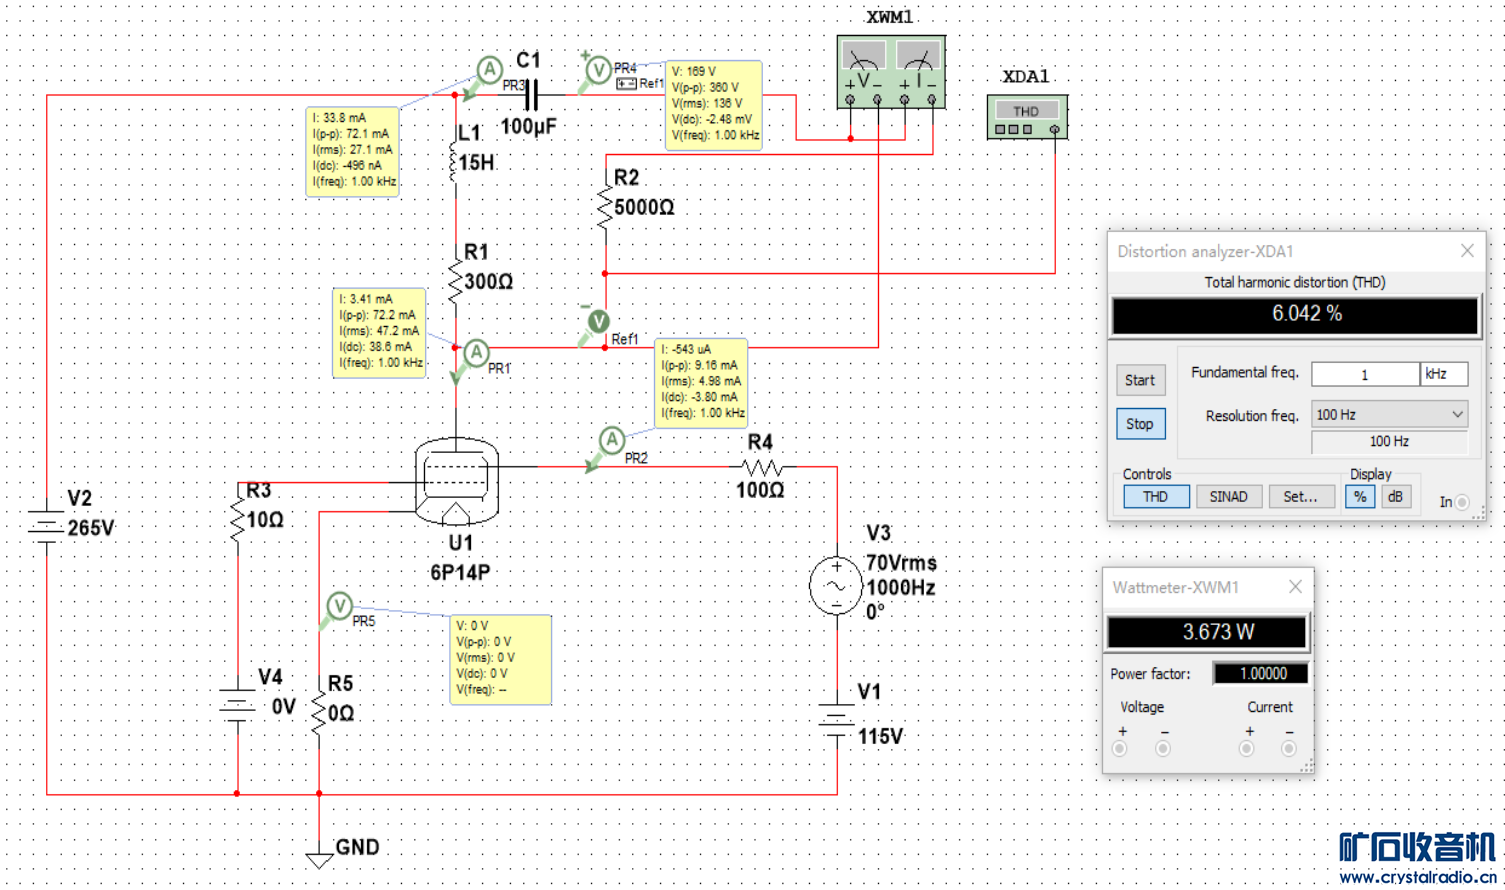The image size is (1505, 890).
Task: Select the L1 15H inductor symbol
Action: coord(454,162)
